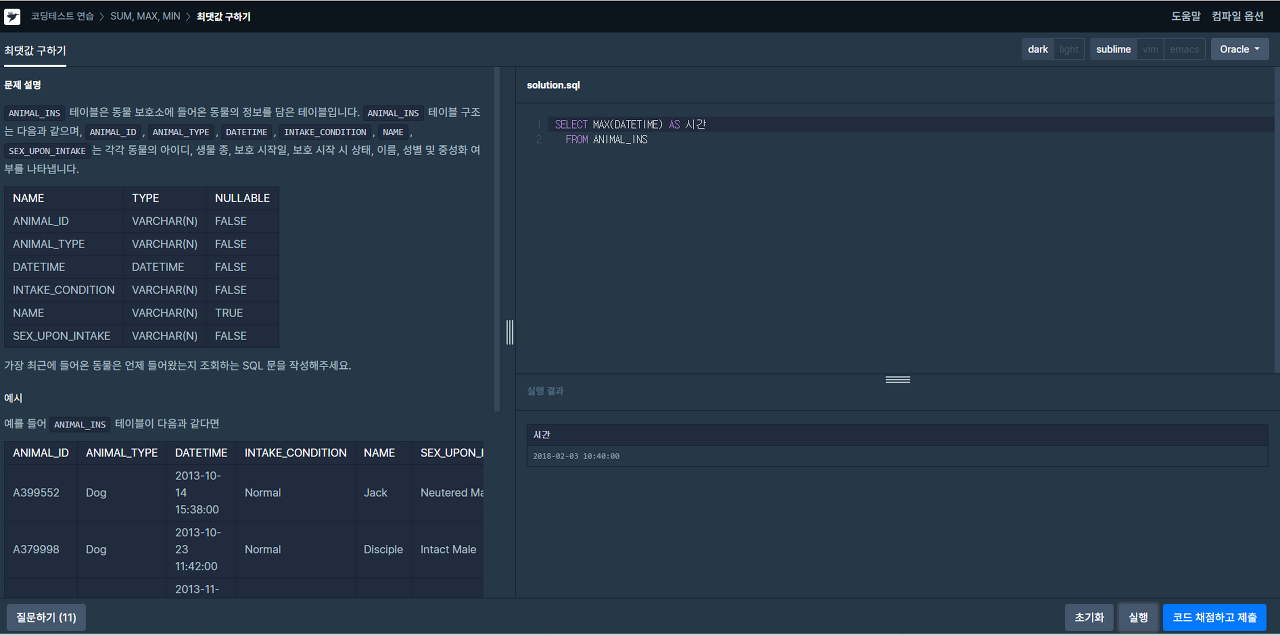Switch to the dark theme
The height and width of the screenshot is (635, 1280).
point(1038,49)
